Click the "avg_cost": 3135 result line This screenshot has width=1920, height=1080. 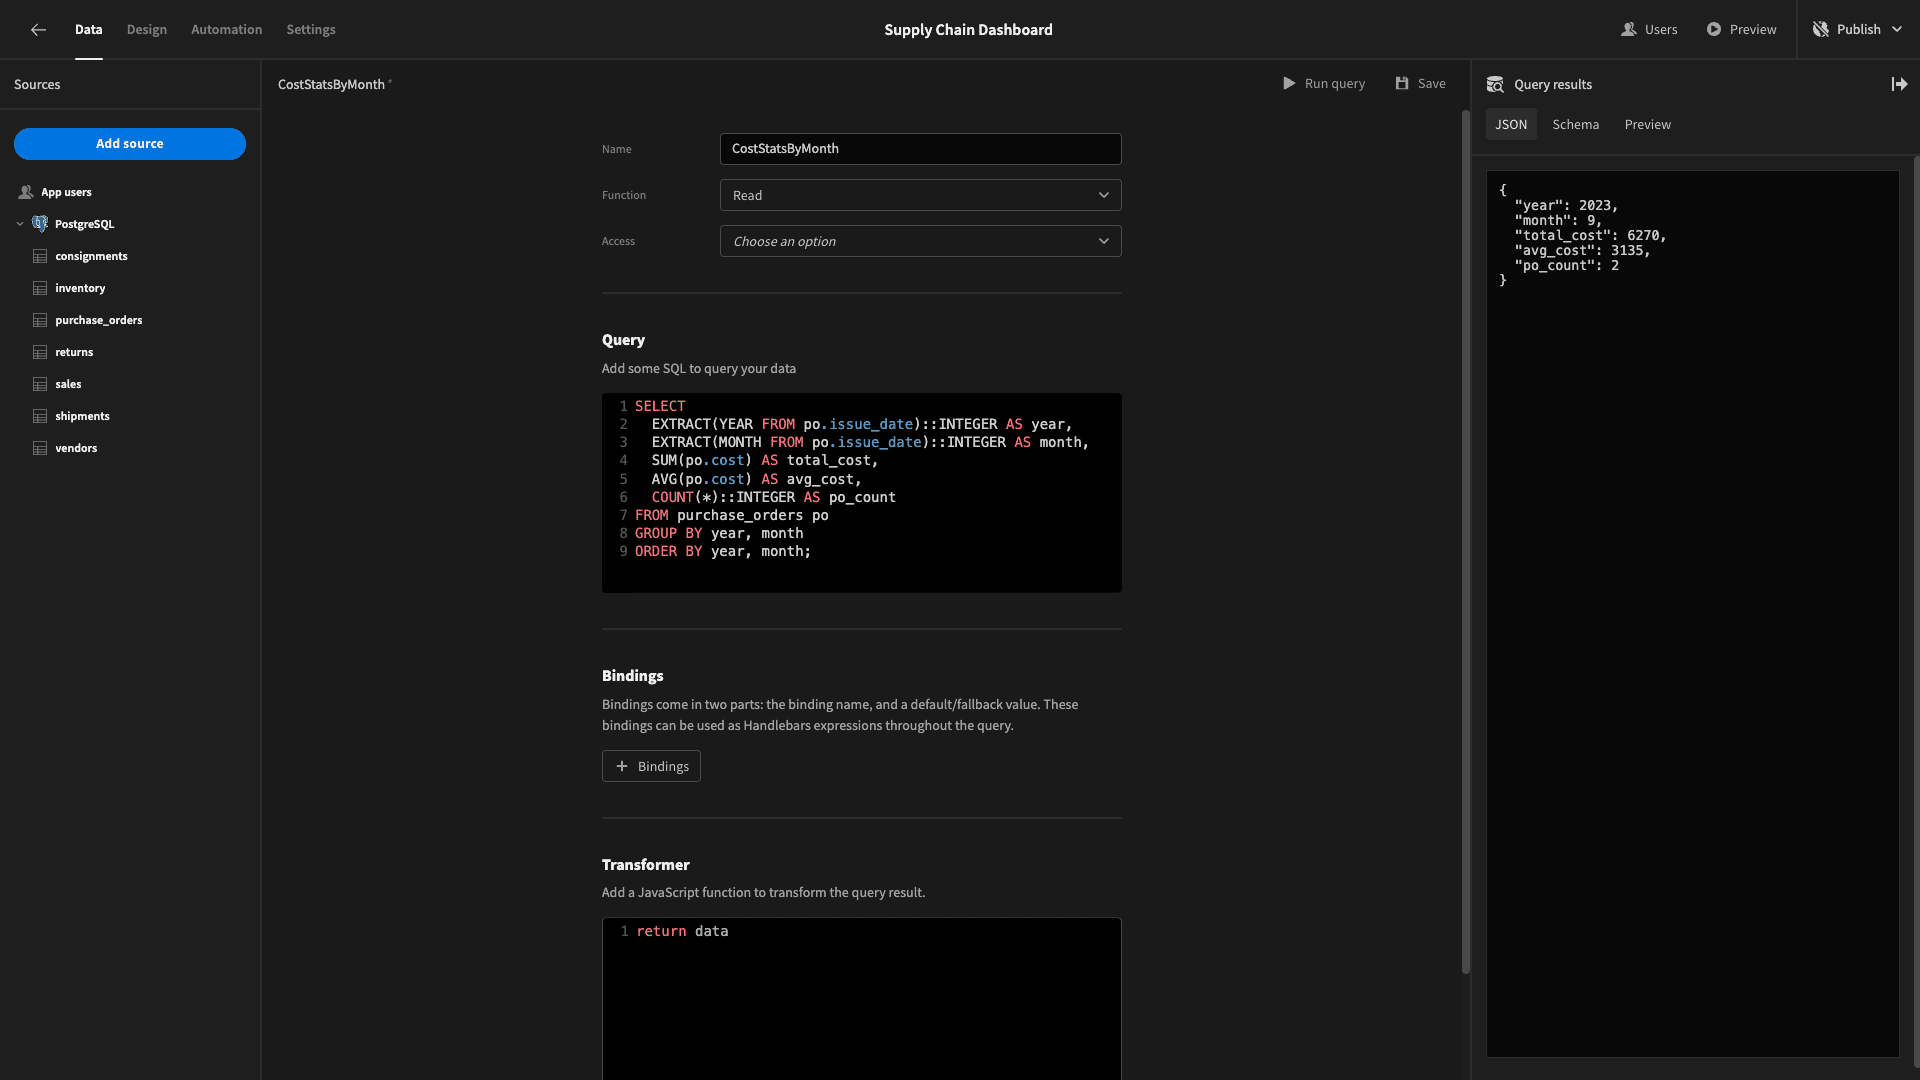(x=1582, y=251)
